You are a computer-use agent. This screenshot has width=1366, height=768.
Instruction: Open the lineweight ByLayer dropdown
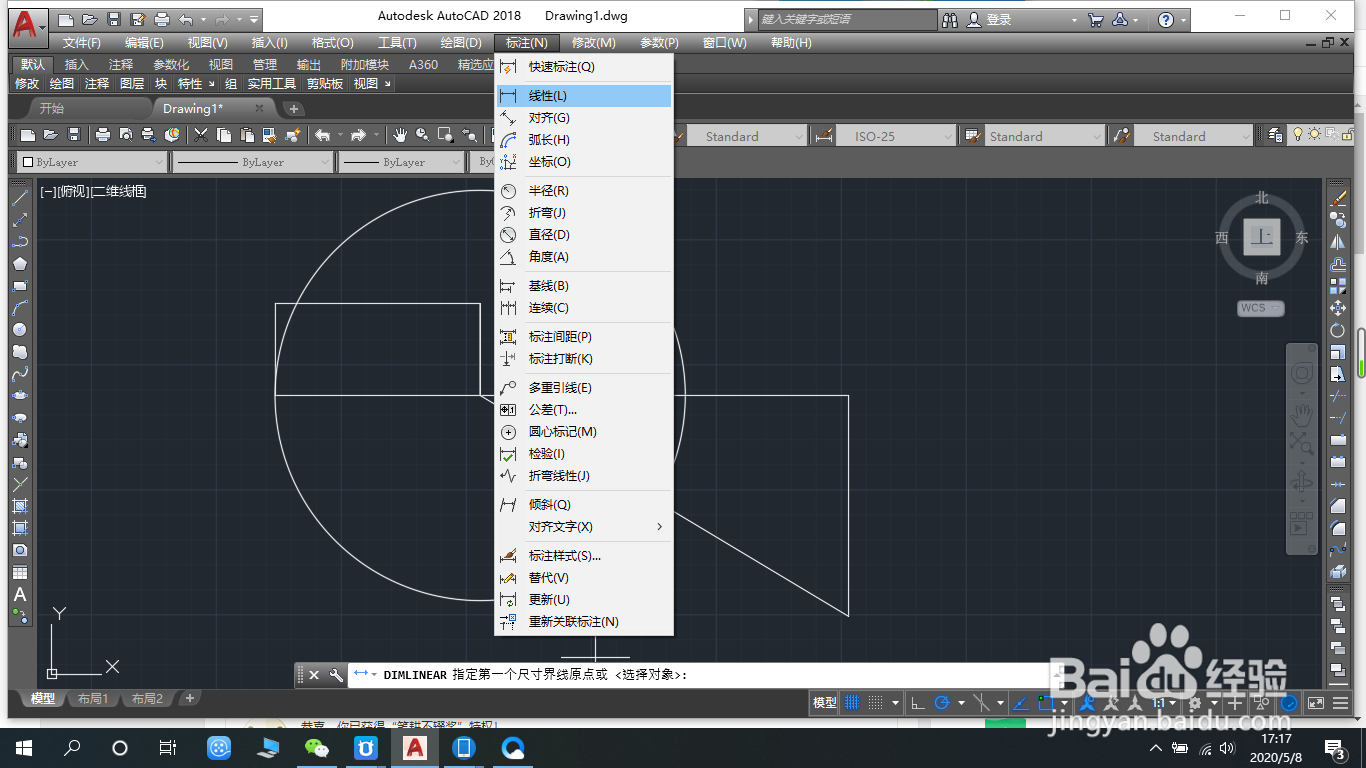click(x=402, y=162)
